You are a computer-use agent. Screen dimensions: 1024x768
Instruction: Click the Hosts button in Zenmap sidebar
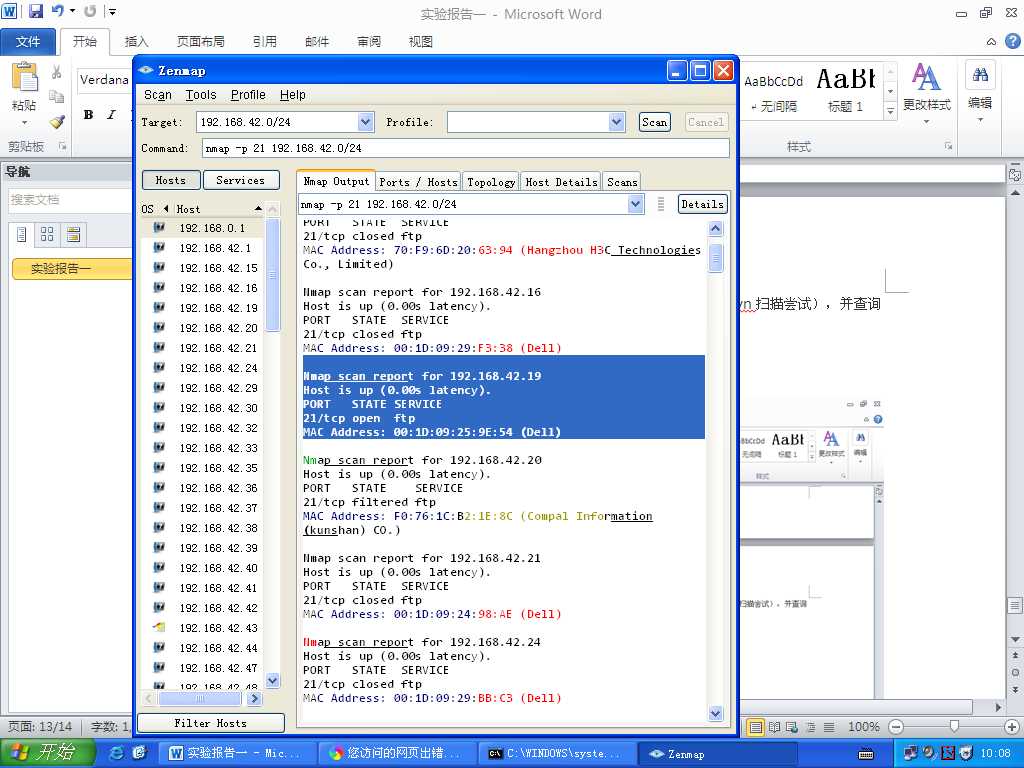pos(170,180)
